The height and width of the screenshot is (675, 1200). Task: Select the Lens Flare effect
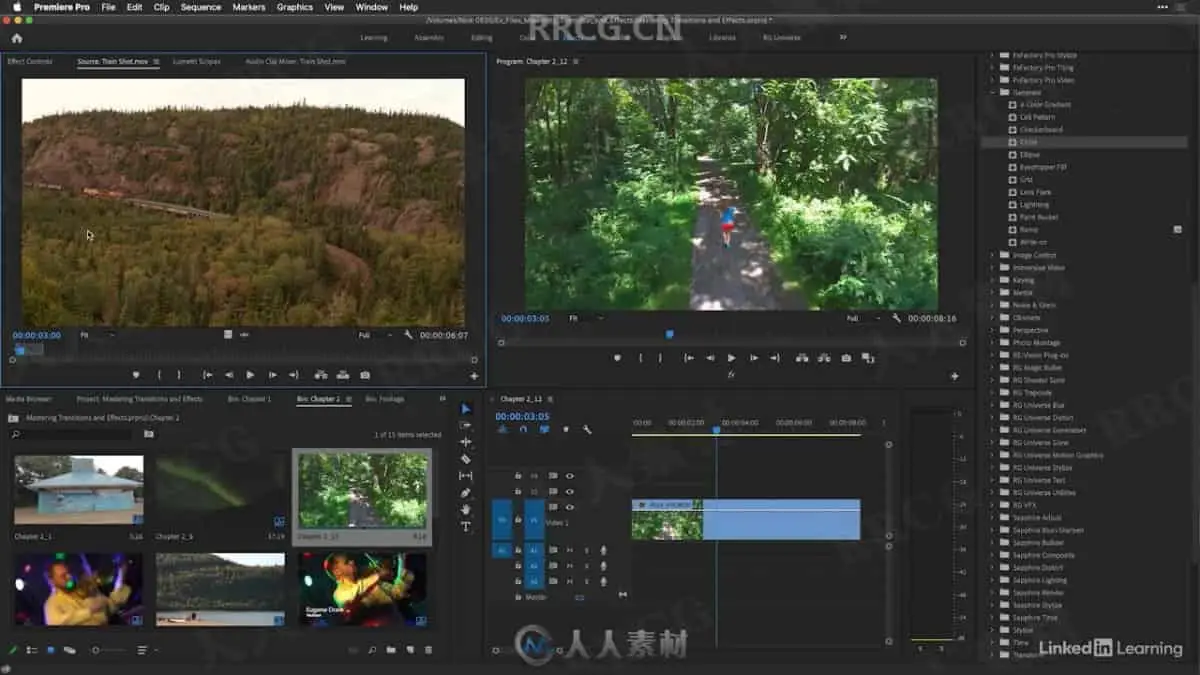tap(1035, 192)
